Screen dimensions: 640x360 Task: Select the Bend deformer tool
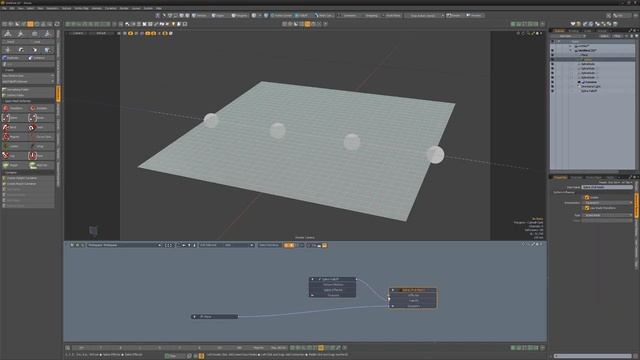point(15,127)
